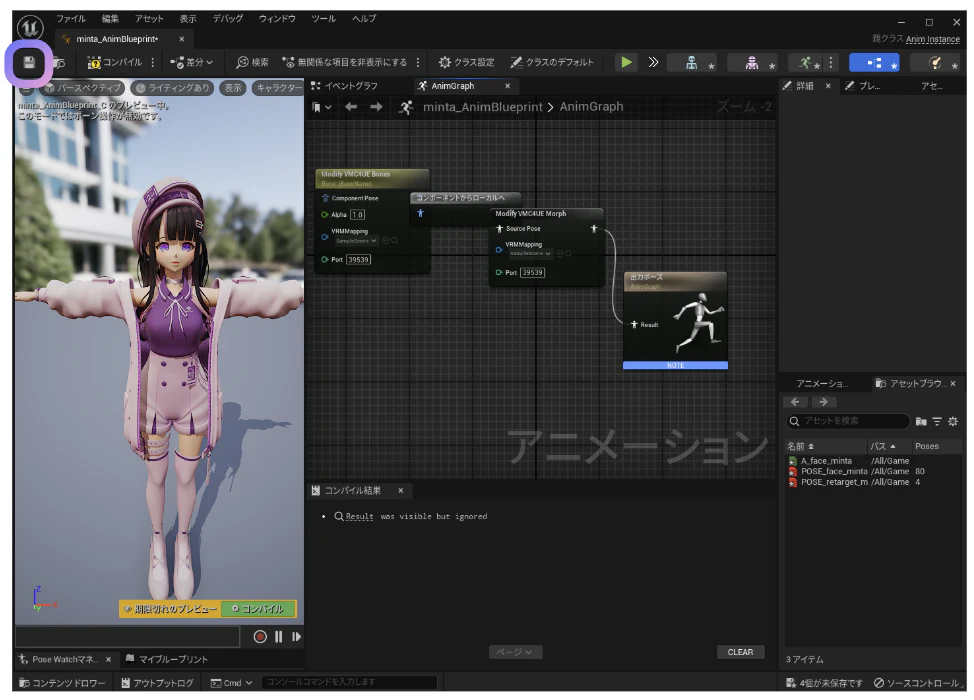The image size is (974, 700).
Task: Click the Anim Instance parent class link
Action: [x=932, y=39]
